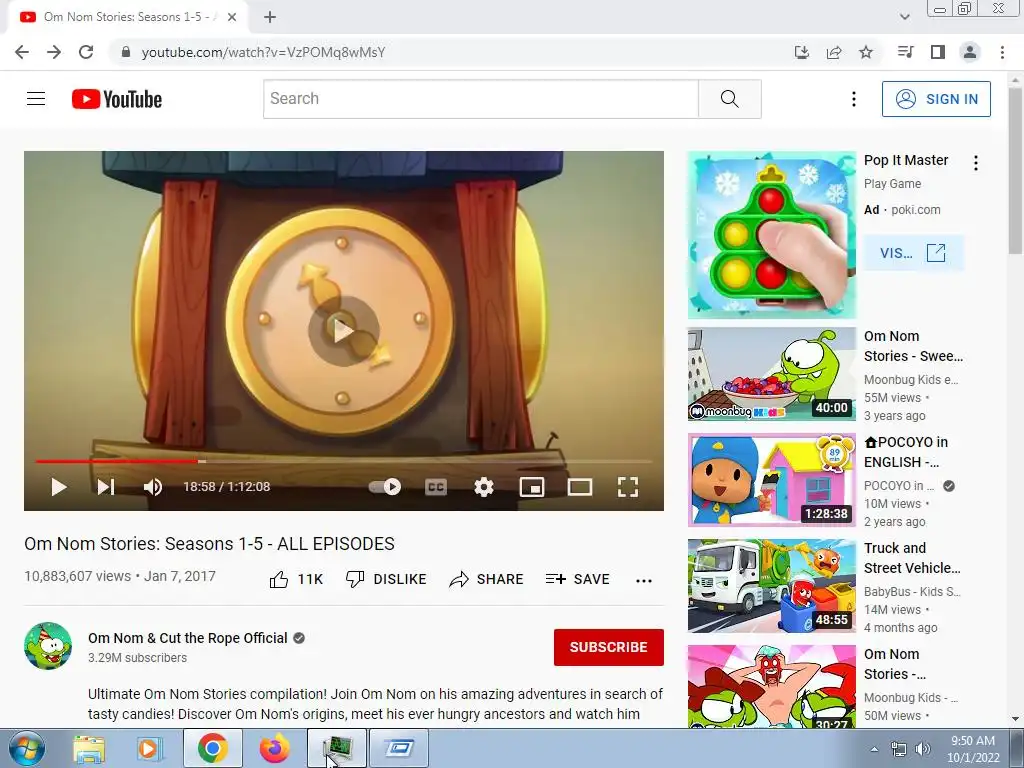Like the video with thumbs up
The height and width of the screenshot is (768, 1024).
[296, 579]
